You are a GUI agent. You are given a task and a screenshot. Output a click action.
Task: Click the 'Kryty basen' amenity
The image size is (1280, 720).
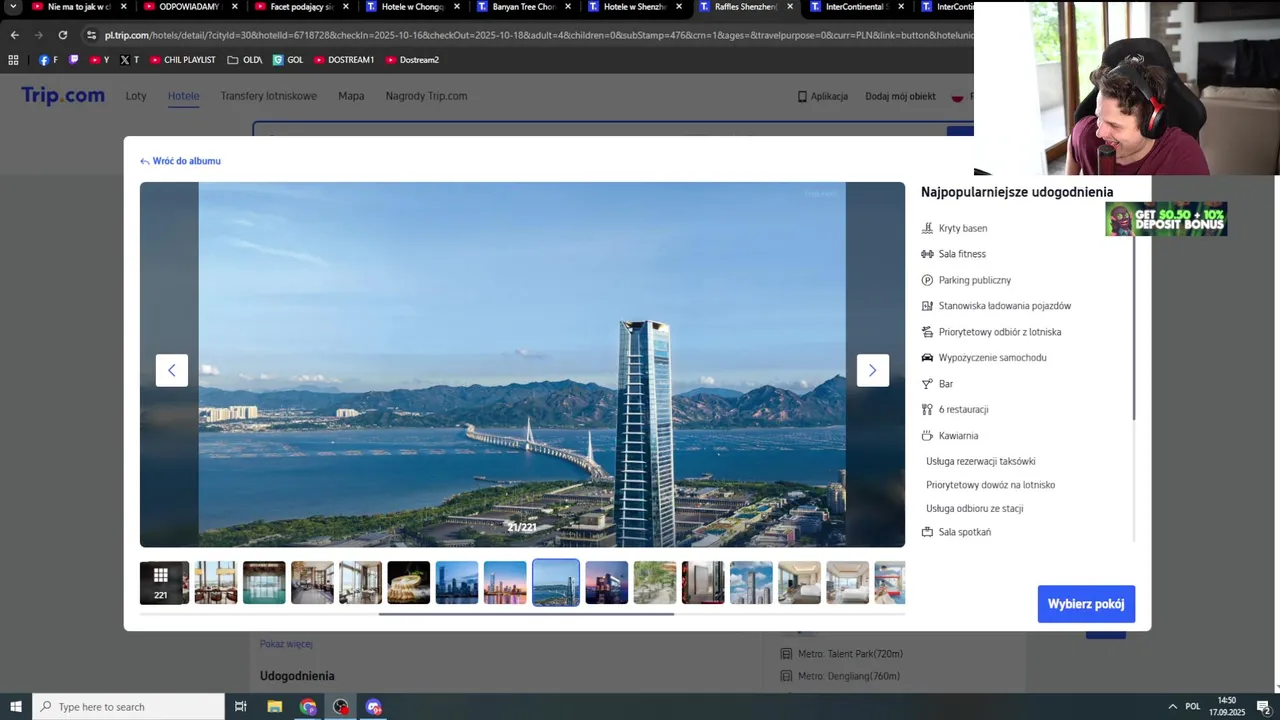click(x=954, y=228)
